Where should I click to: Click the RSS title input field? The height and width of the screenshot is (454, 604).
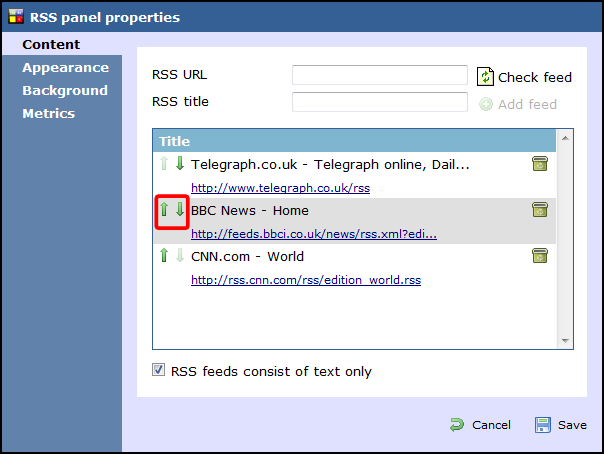(380, 102)
